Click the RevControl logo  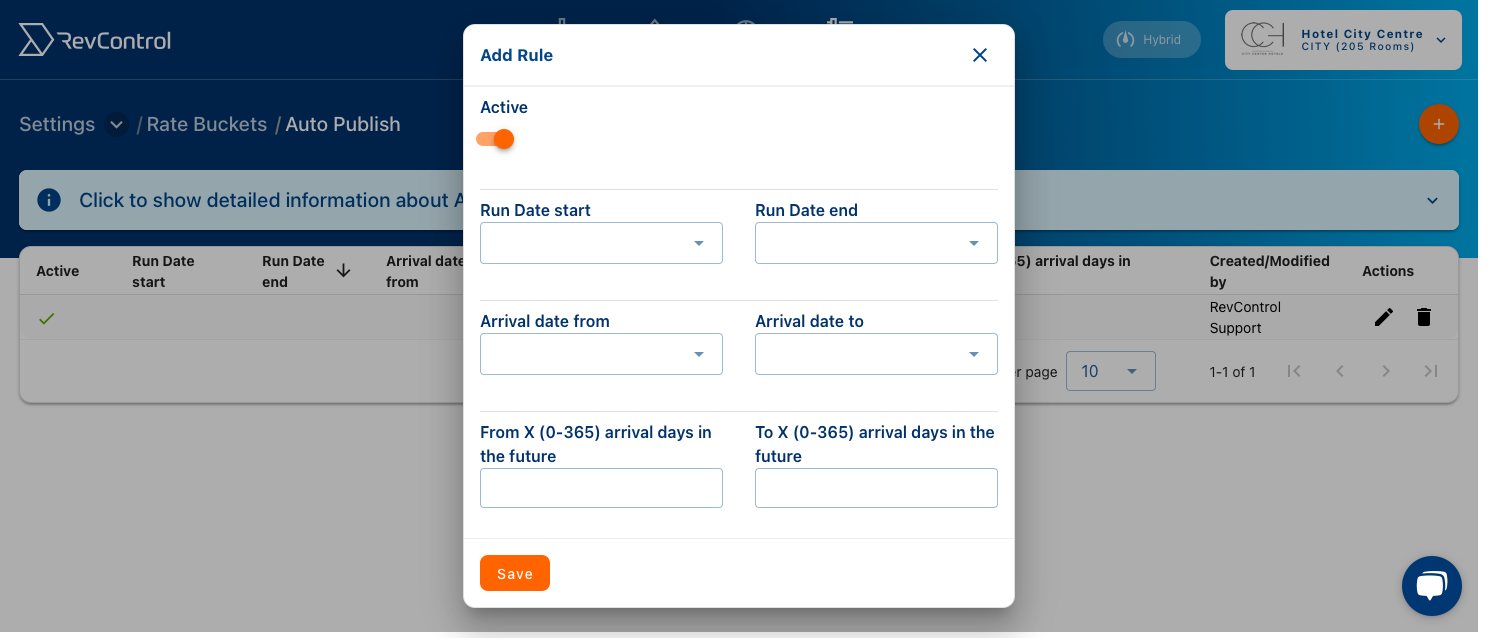pyautogui.click(x=95, y=40)
